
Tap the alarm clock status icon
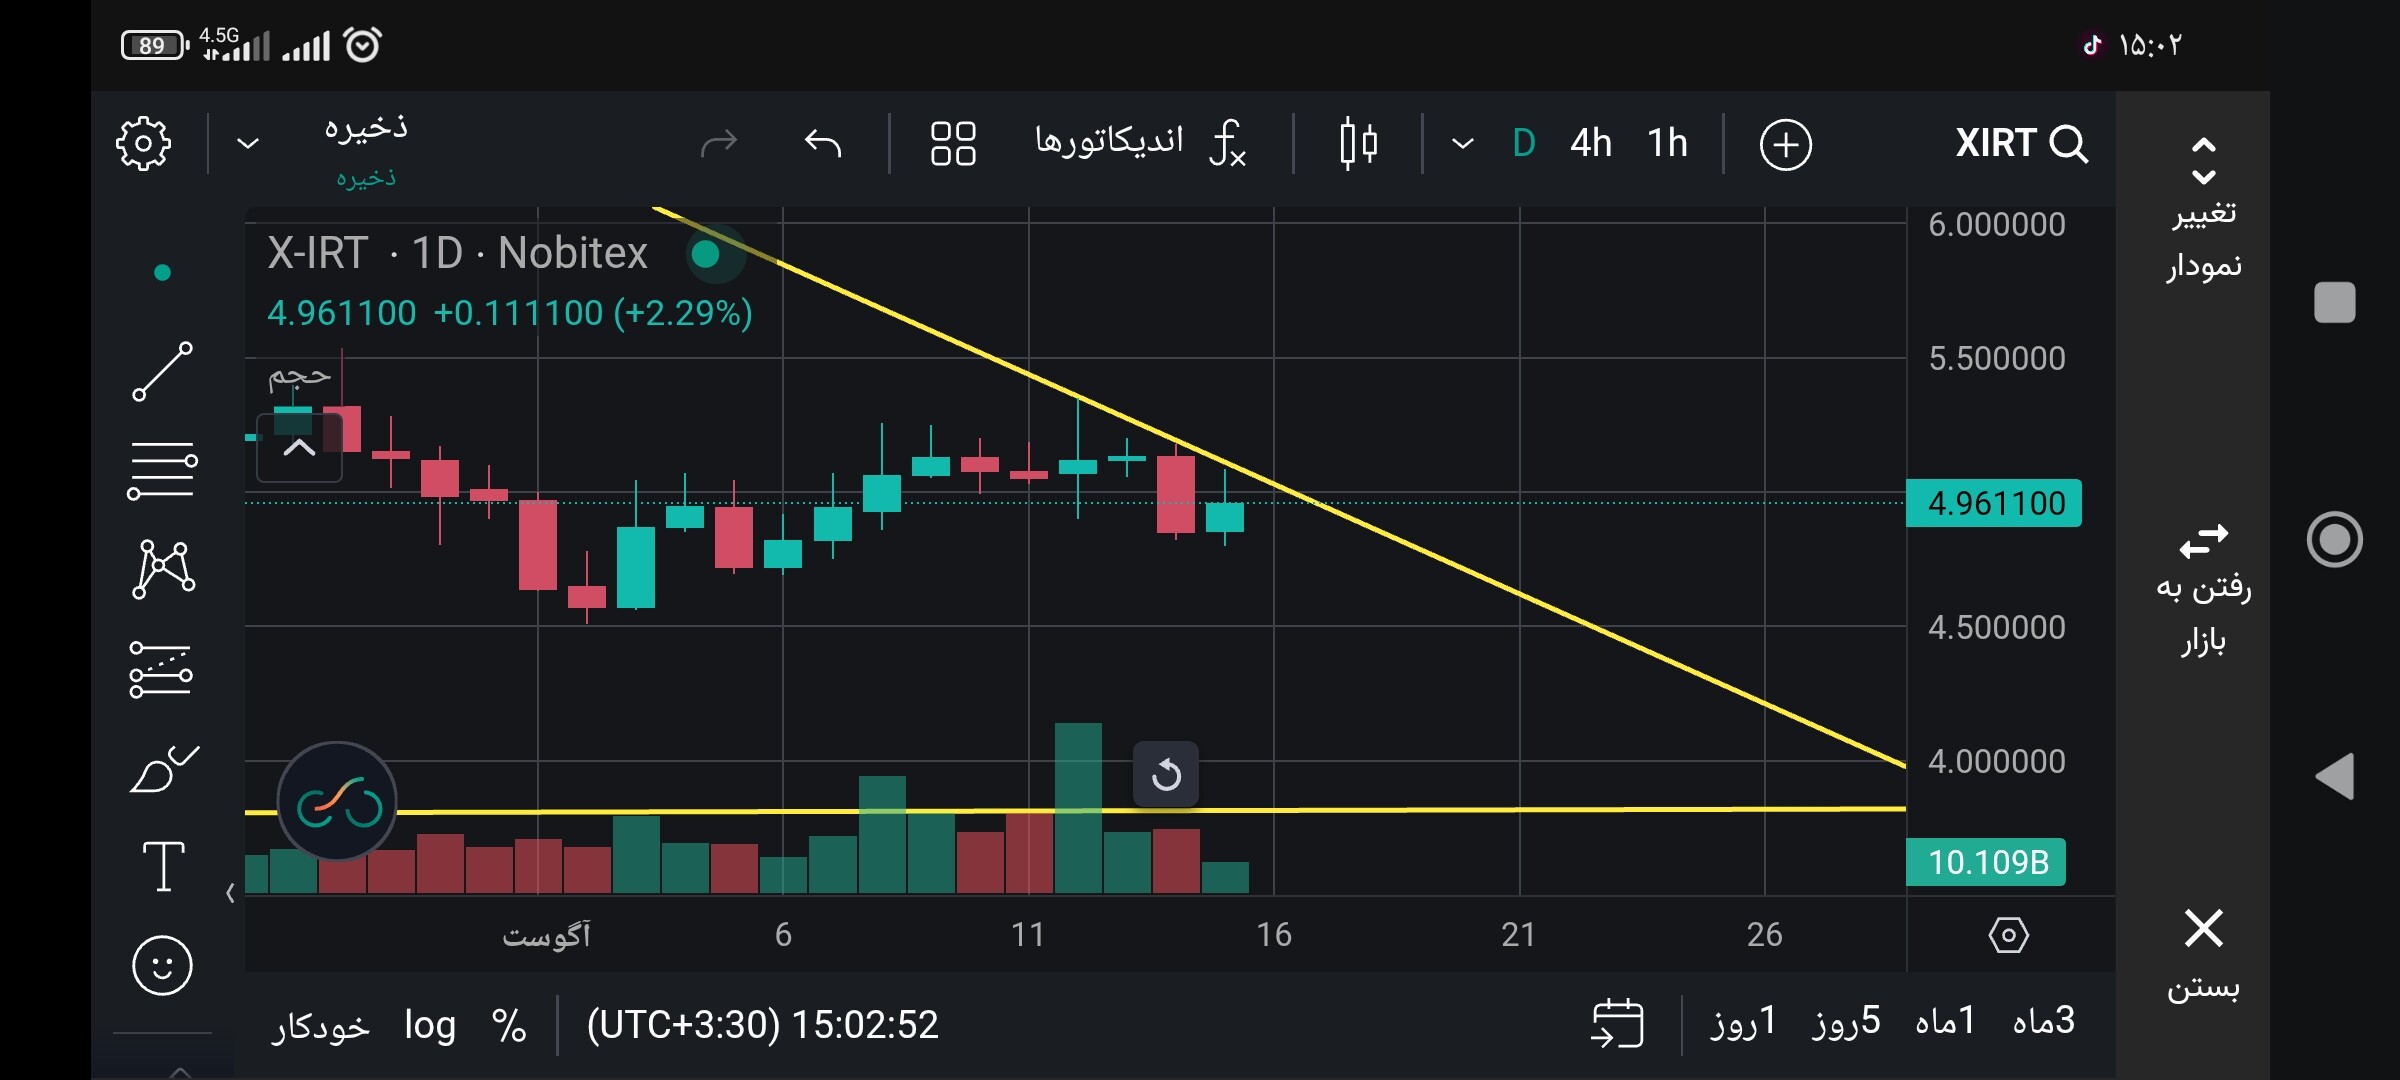coord(362,44)
